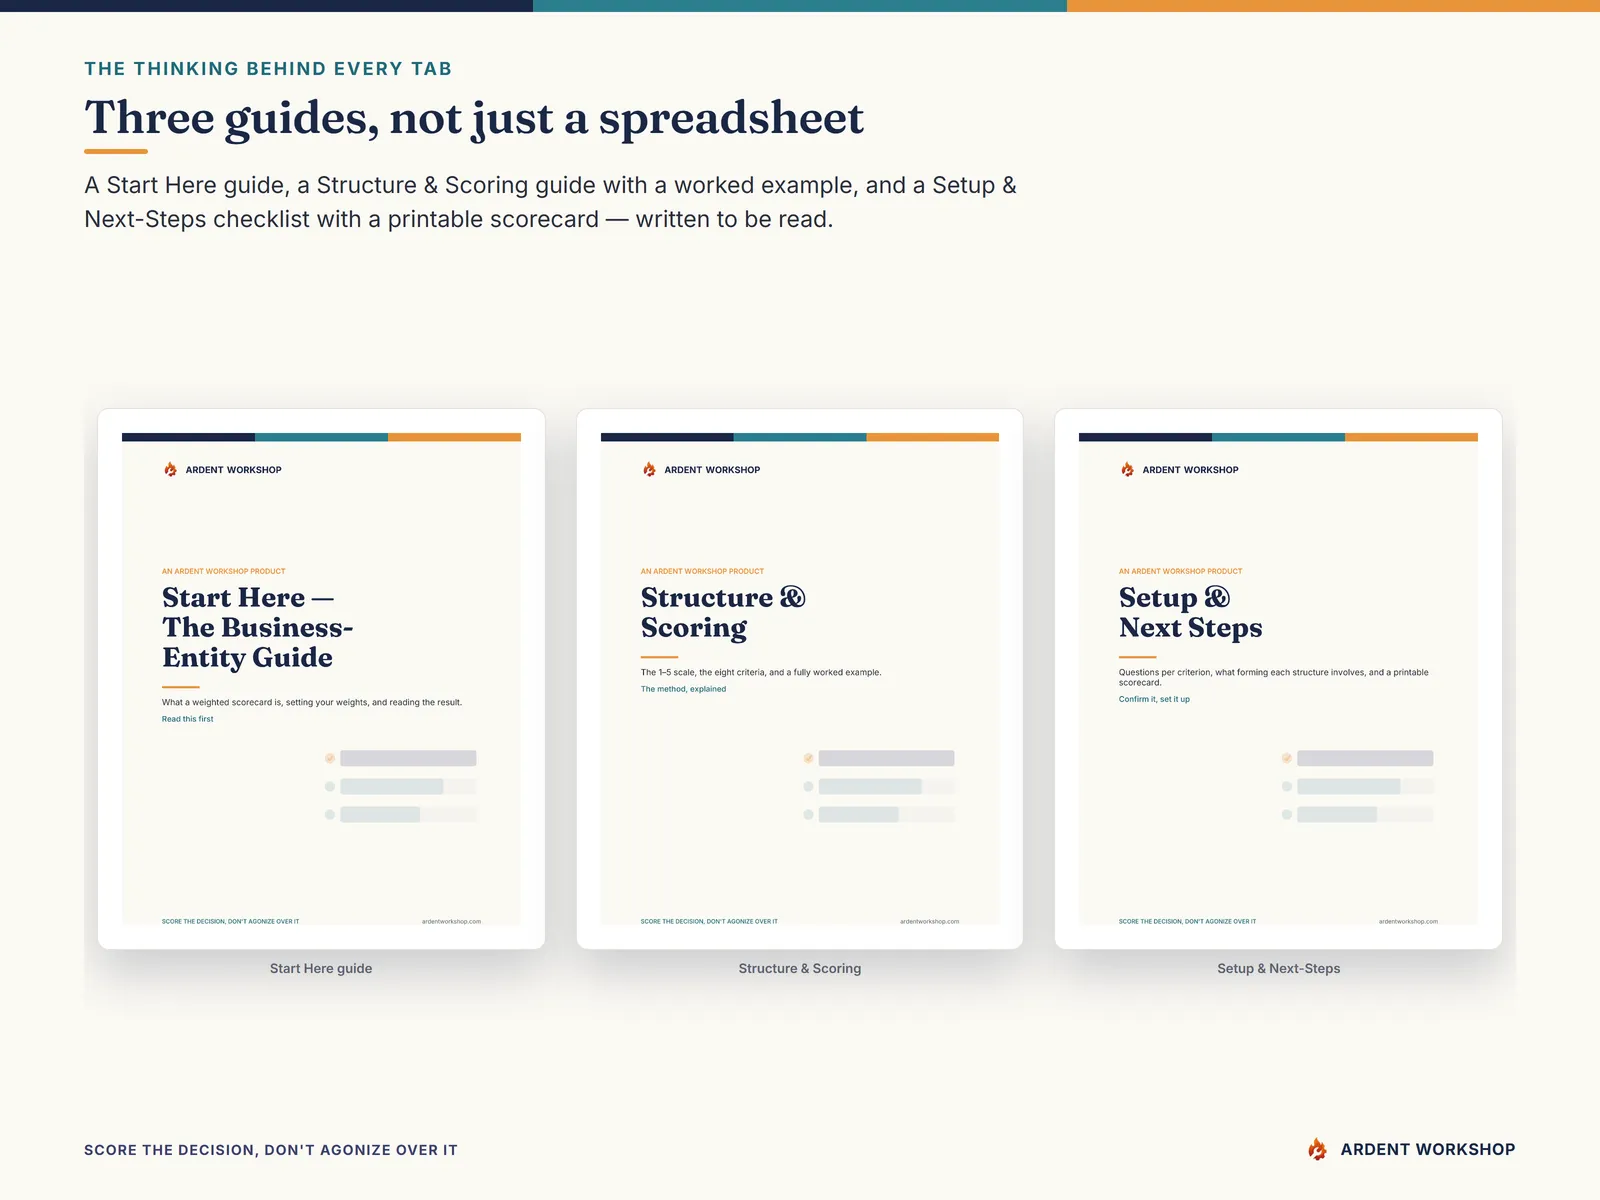Click the flame logo on the Setup & Next Steps cover
The width and height of the screenshot is (1600, 1200).
click(x=1127, y=469)
